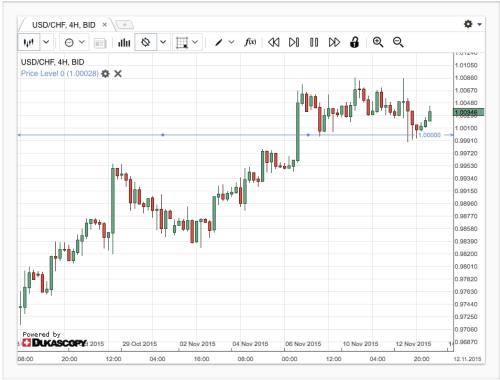Rewind the chart to the start

(x=274, y=42)
